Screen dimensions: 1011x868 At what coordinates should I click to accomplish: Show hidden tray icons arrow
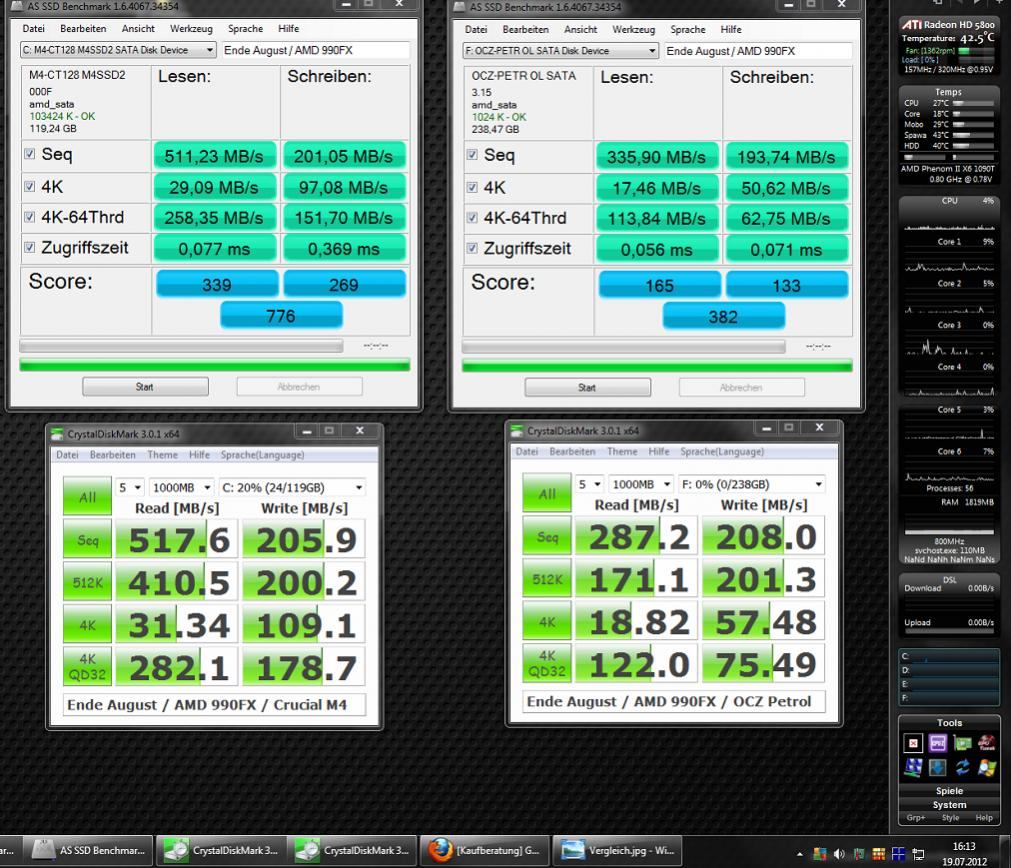(800, 854)
